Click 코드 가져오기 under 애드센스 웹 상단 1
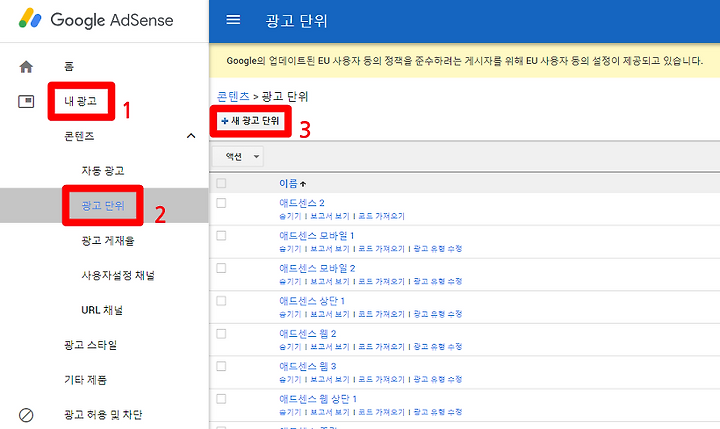720x429 pixels. (381, 412)
